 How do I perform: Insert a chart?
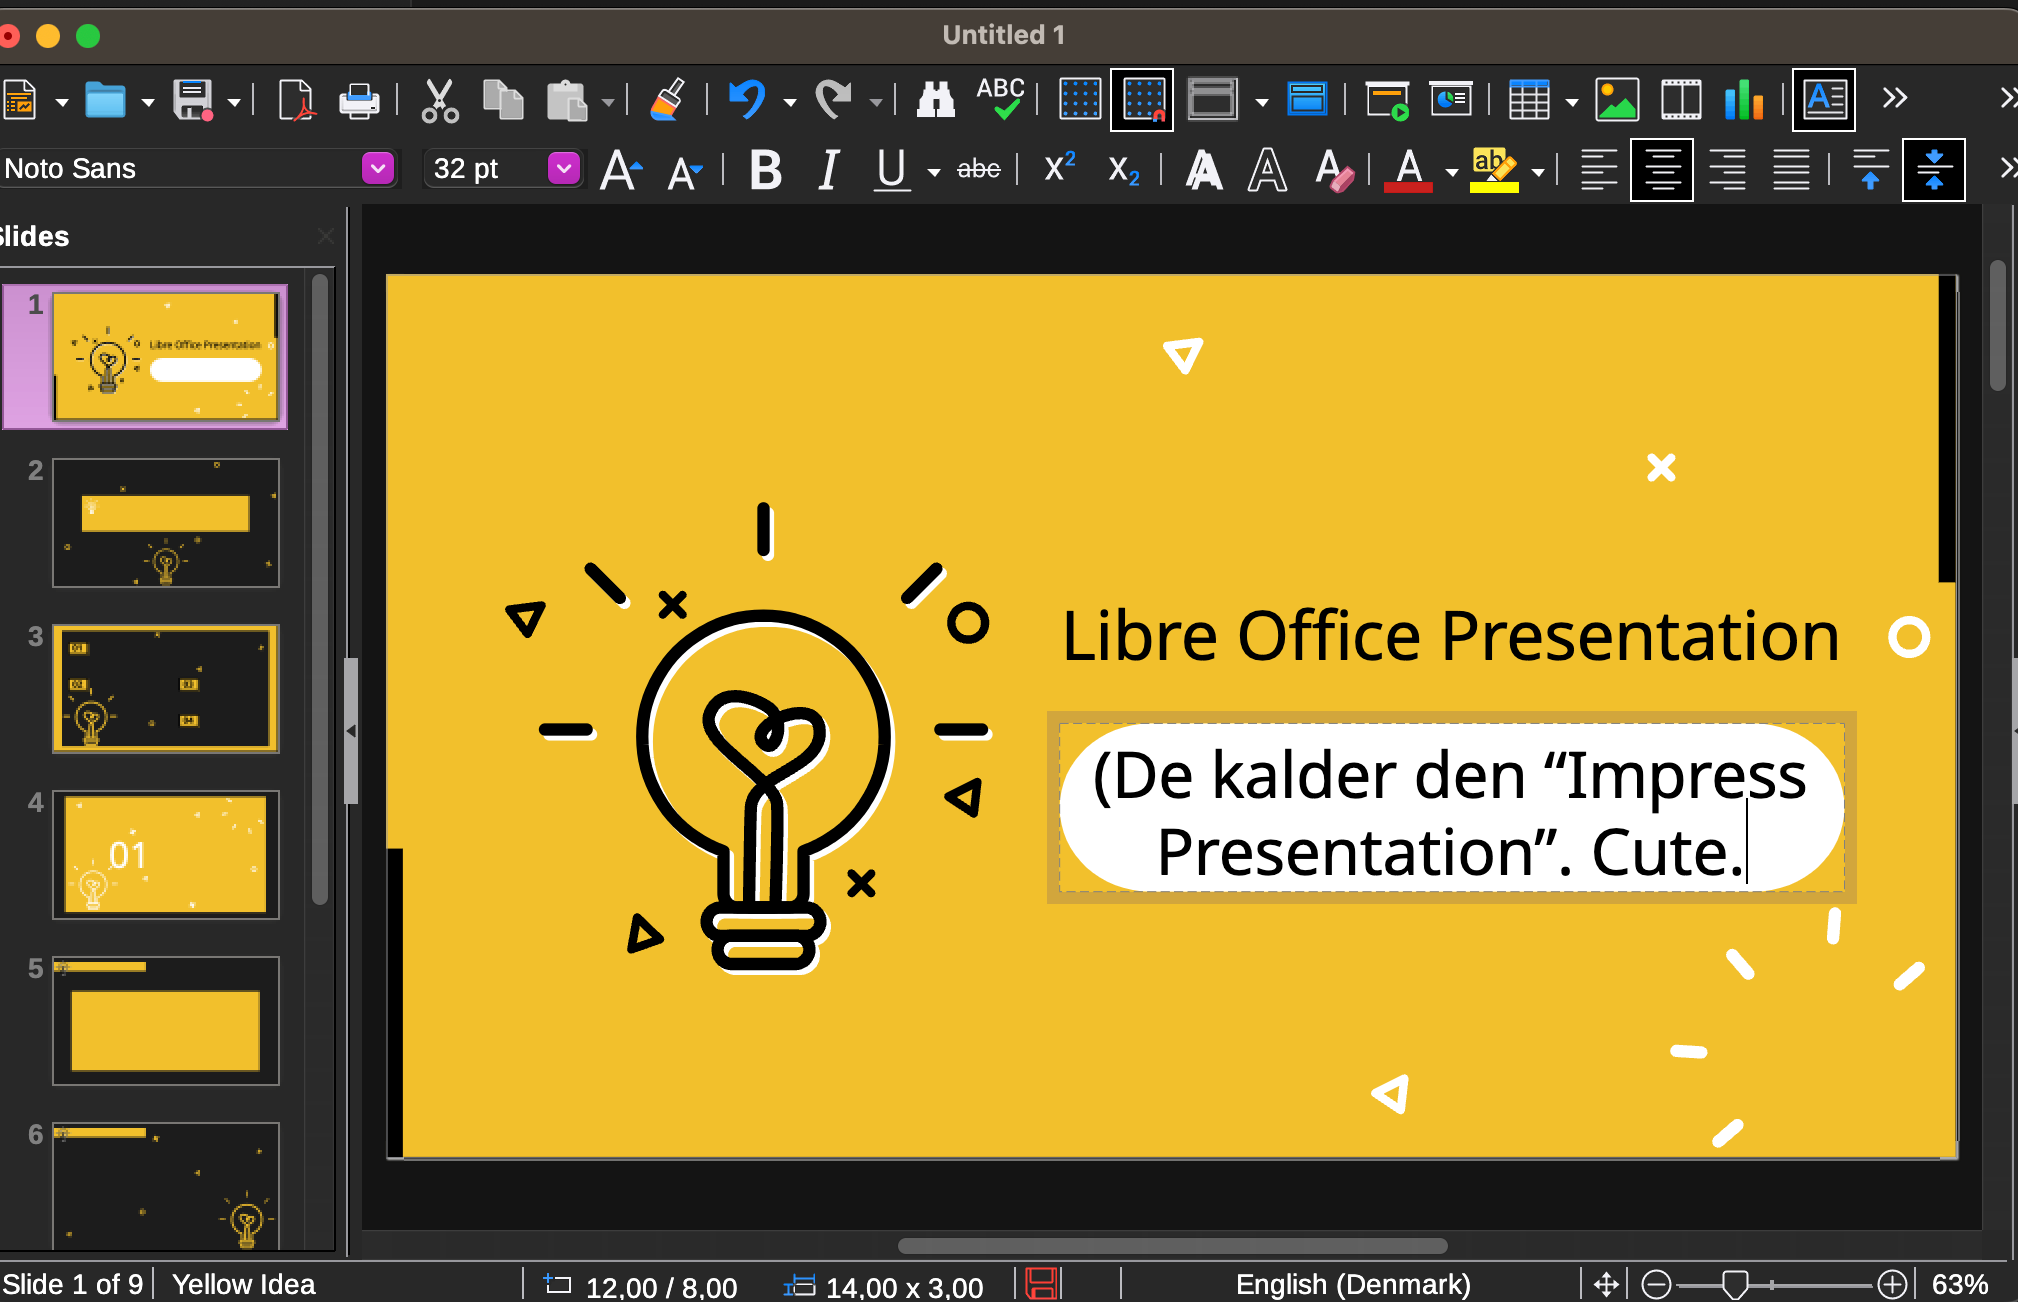tap(1744, 100)
